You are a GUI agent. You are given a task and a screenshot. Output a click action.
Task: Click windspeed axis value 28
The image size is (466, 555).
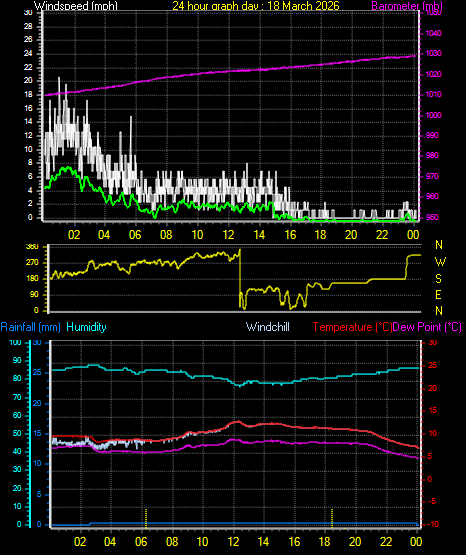(28, 26)
